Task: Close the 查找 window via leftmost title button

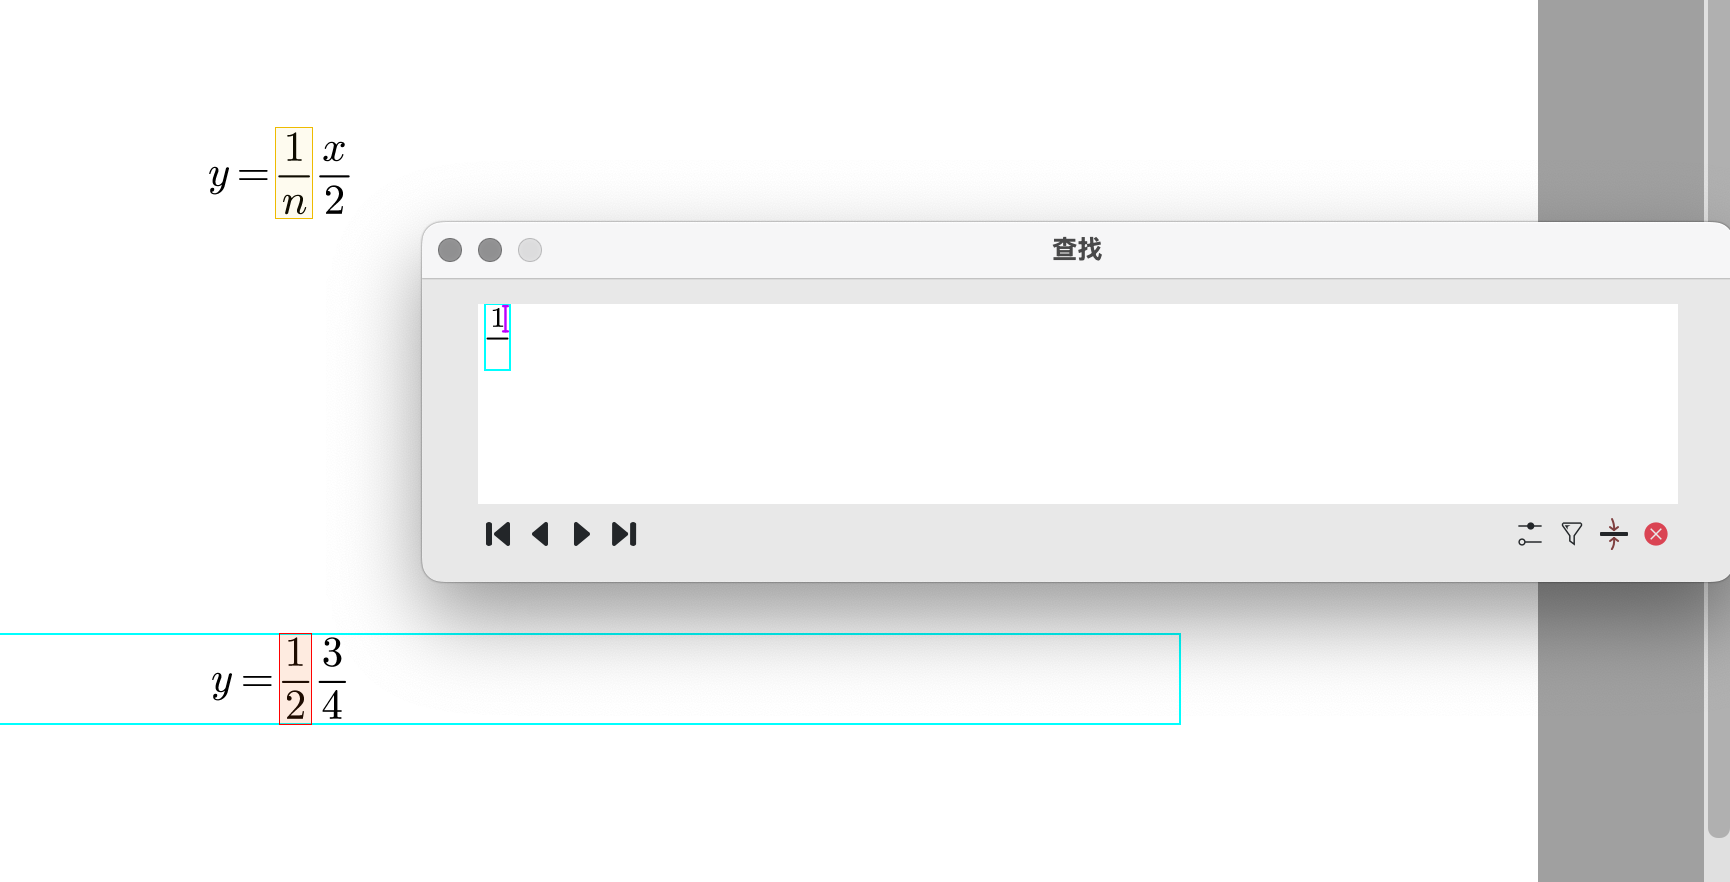Action: click(450, 250)
